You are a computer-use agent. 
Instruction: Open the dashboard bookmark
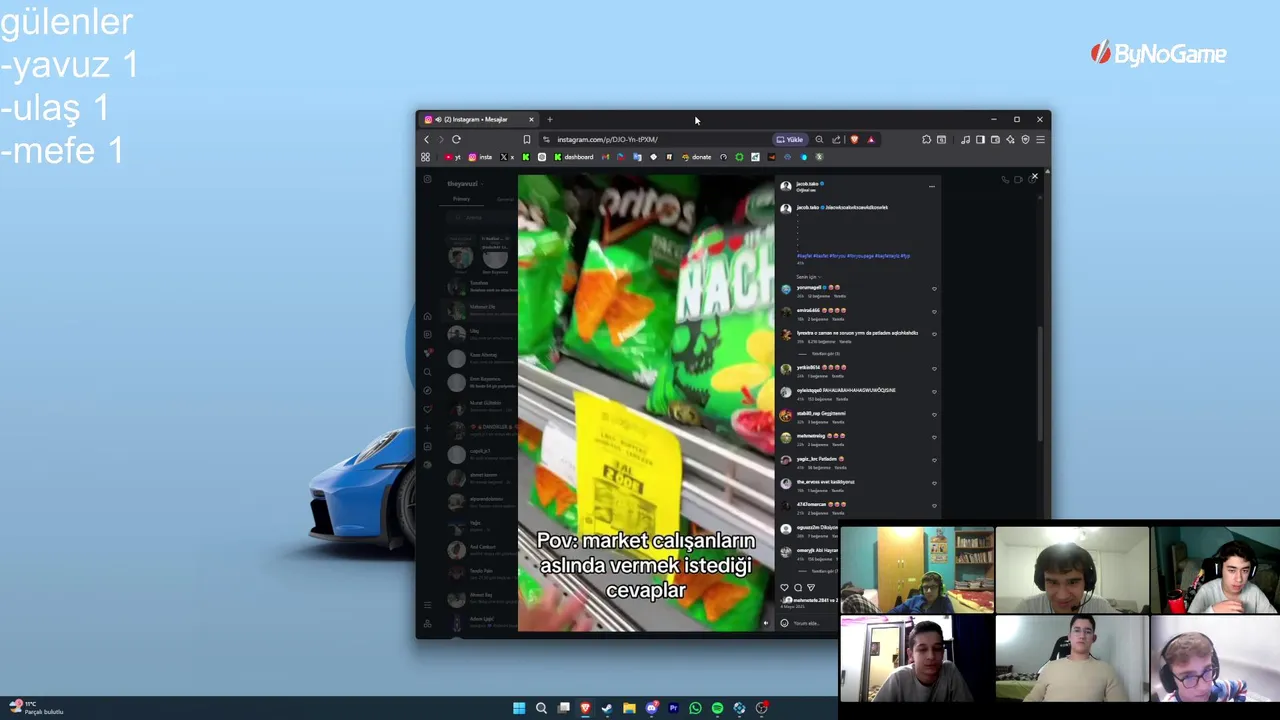tap(574, 157)
